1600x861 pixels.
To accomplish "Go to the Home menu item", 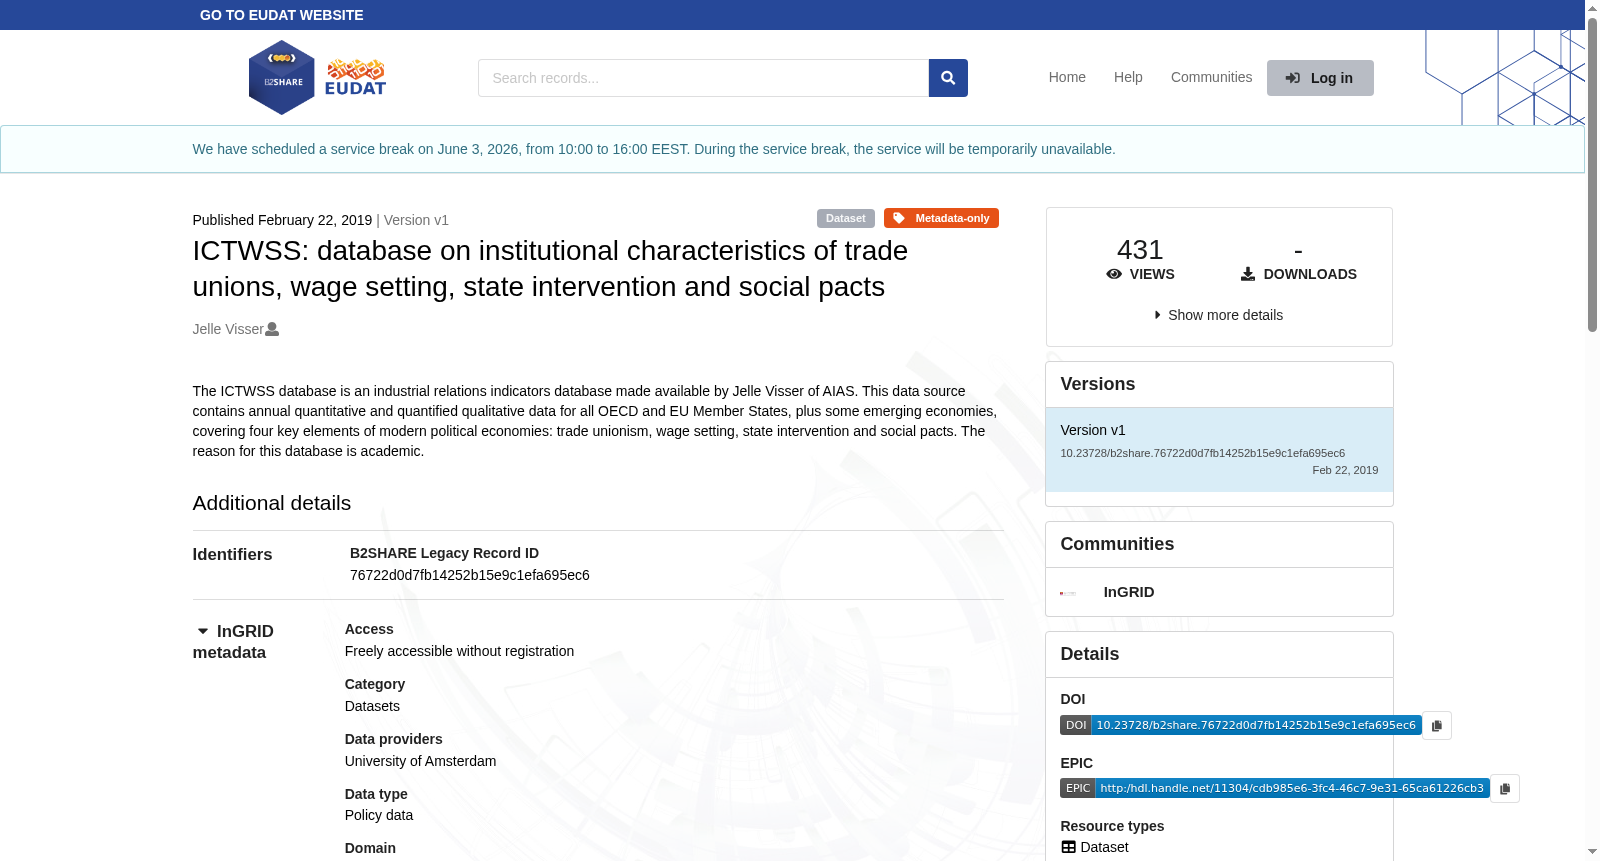I will (x=1067, y=77).
